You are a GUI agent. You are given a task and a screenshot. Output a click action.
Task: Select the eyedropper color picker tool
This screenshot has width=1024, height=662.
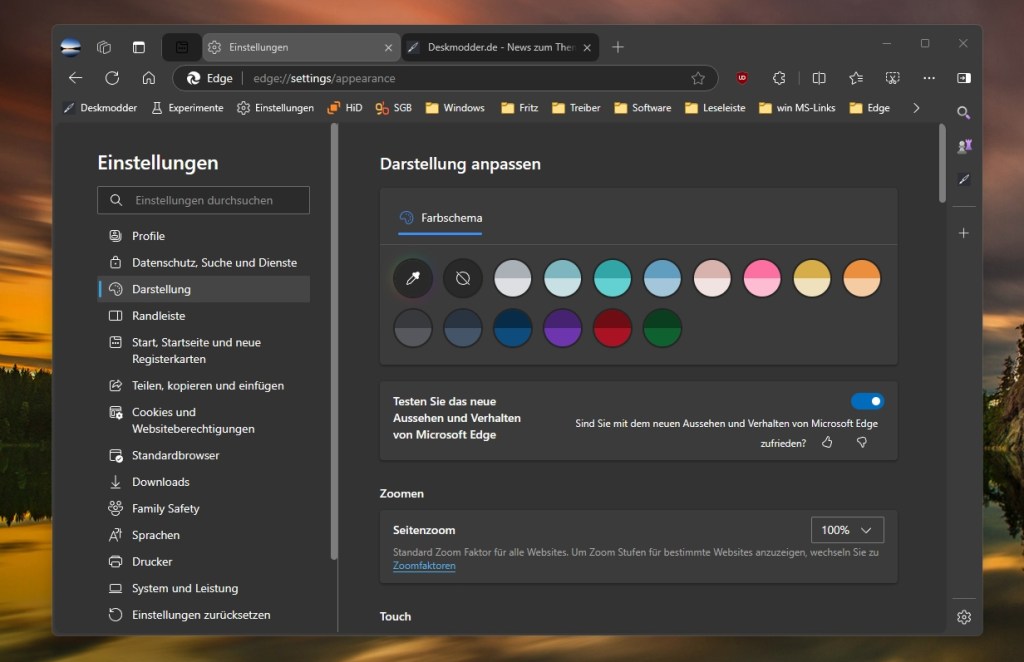[413, 278]
